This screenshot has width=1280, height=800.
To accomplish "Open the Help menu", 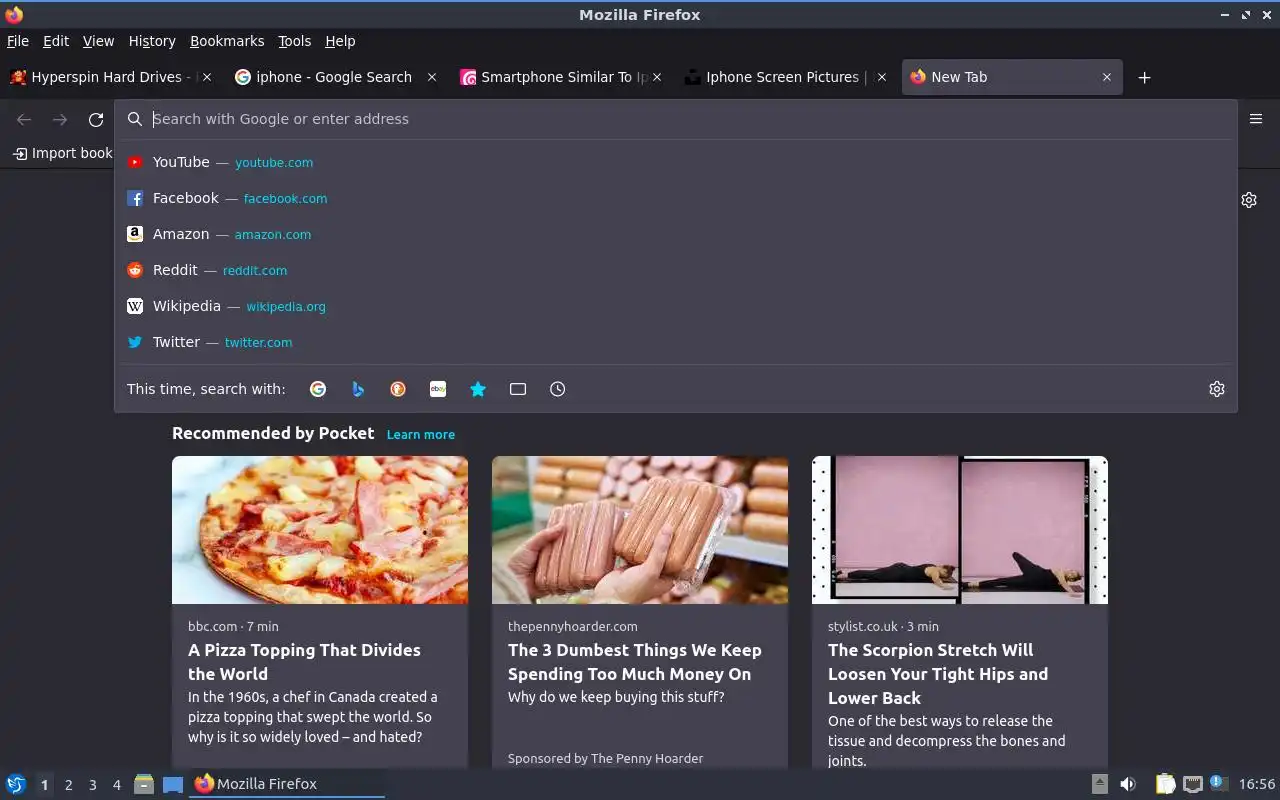I will tap(340, 41).
